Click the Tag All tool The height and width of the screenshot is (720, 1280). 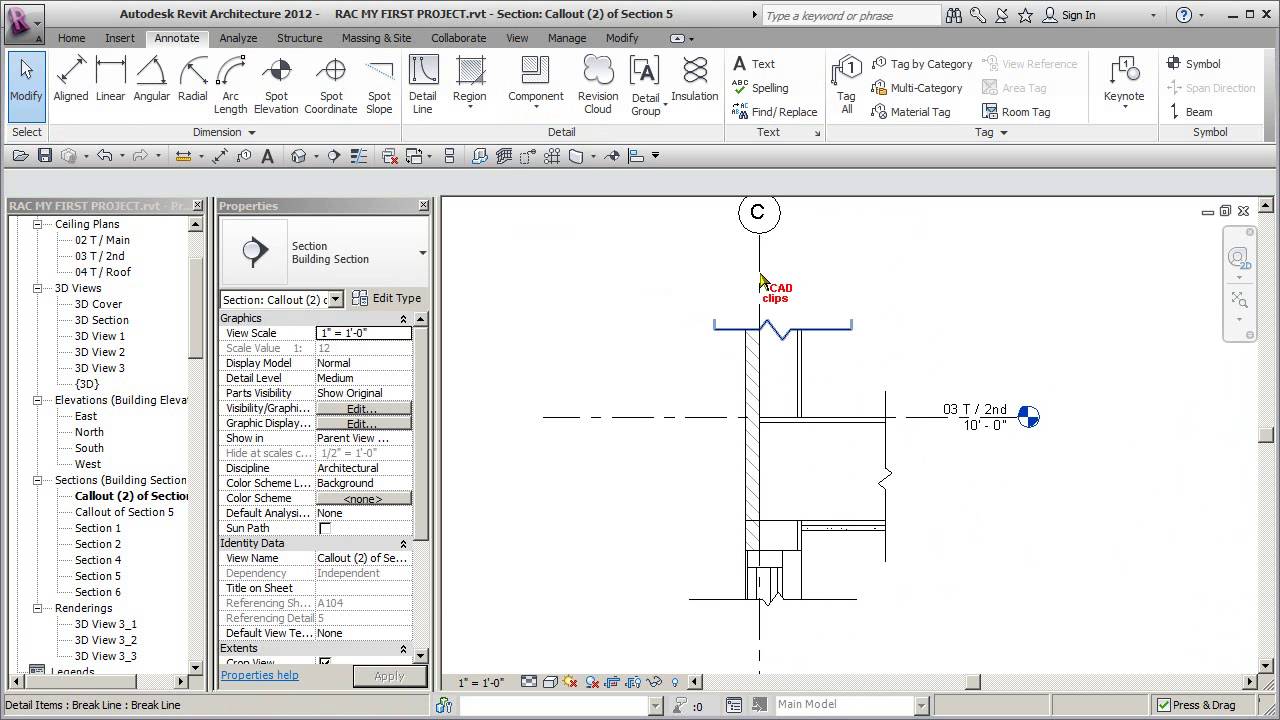tap(847, 84)
